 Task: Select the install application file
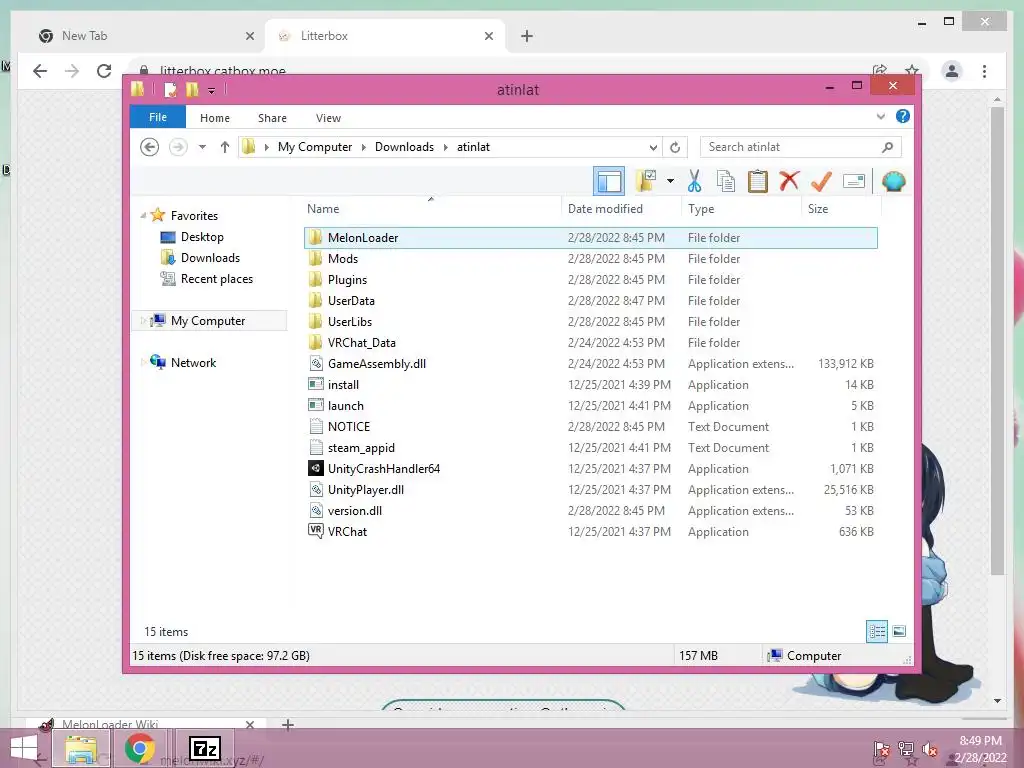coord(591,385)
